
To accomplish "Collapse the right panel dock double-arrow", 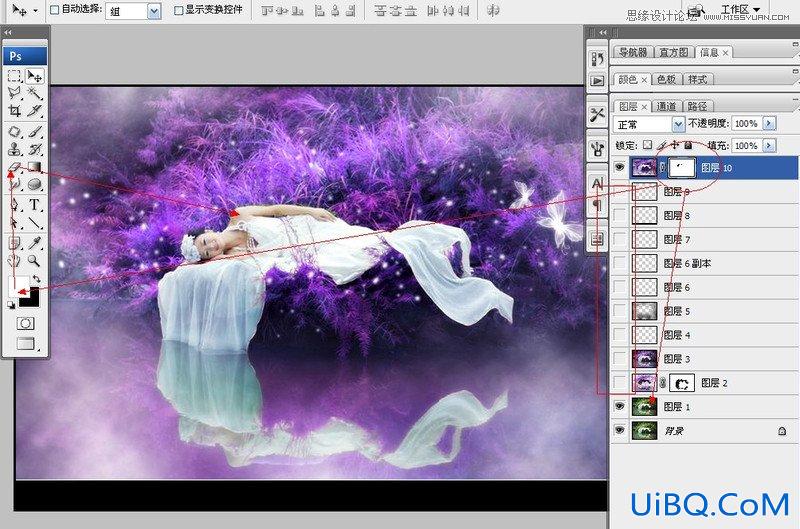I will (x=603, y=32).
